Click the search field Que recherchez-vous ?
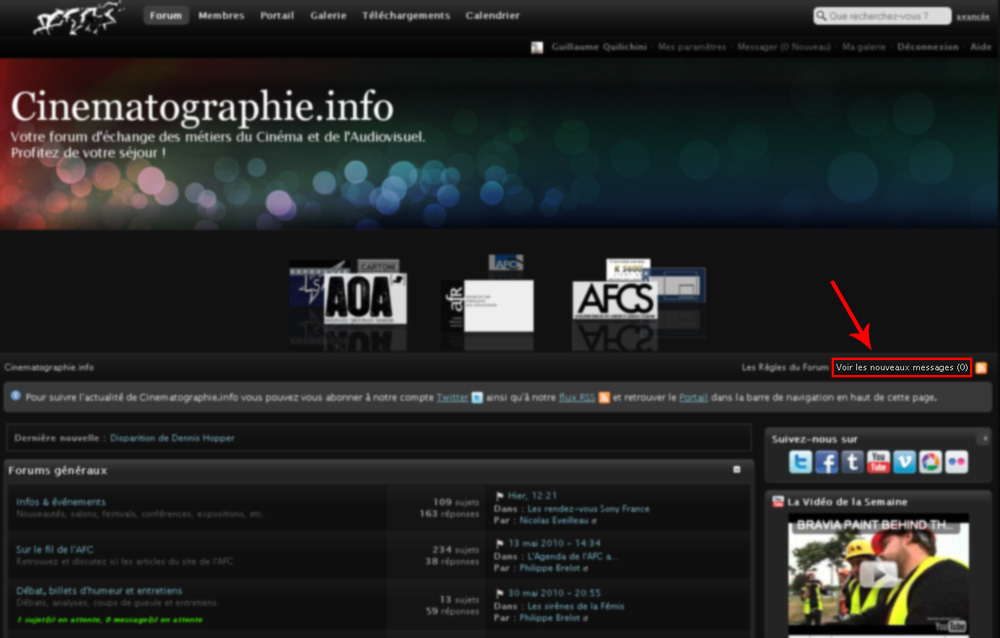The image size is (1000, 638). coord(883,16)
